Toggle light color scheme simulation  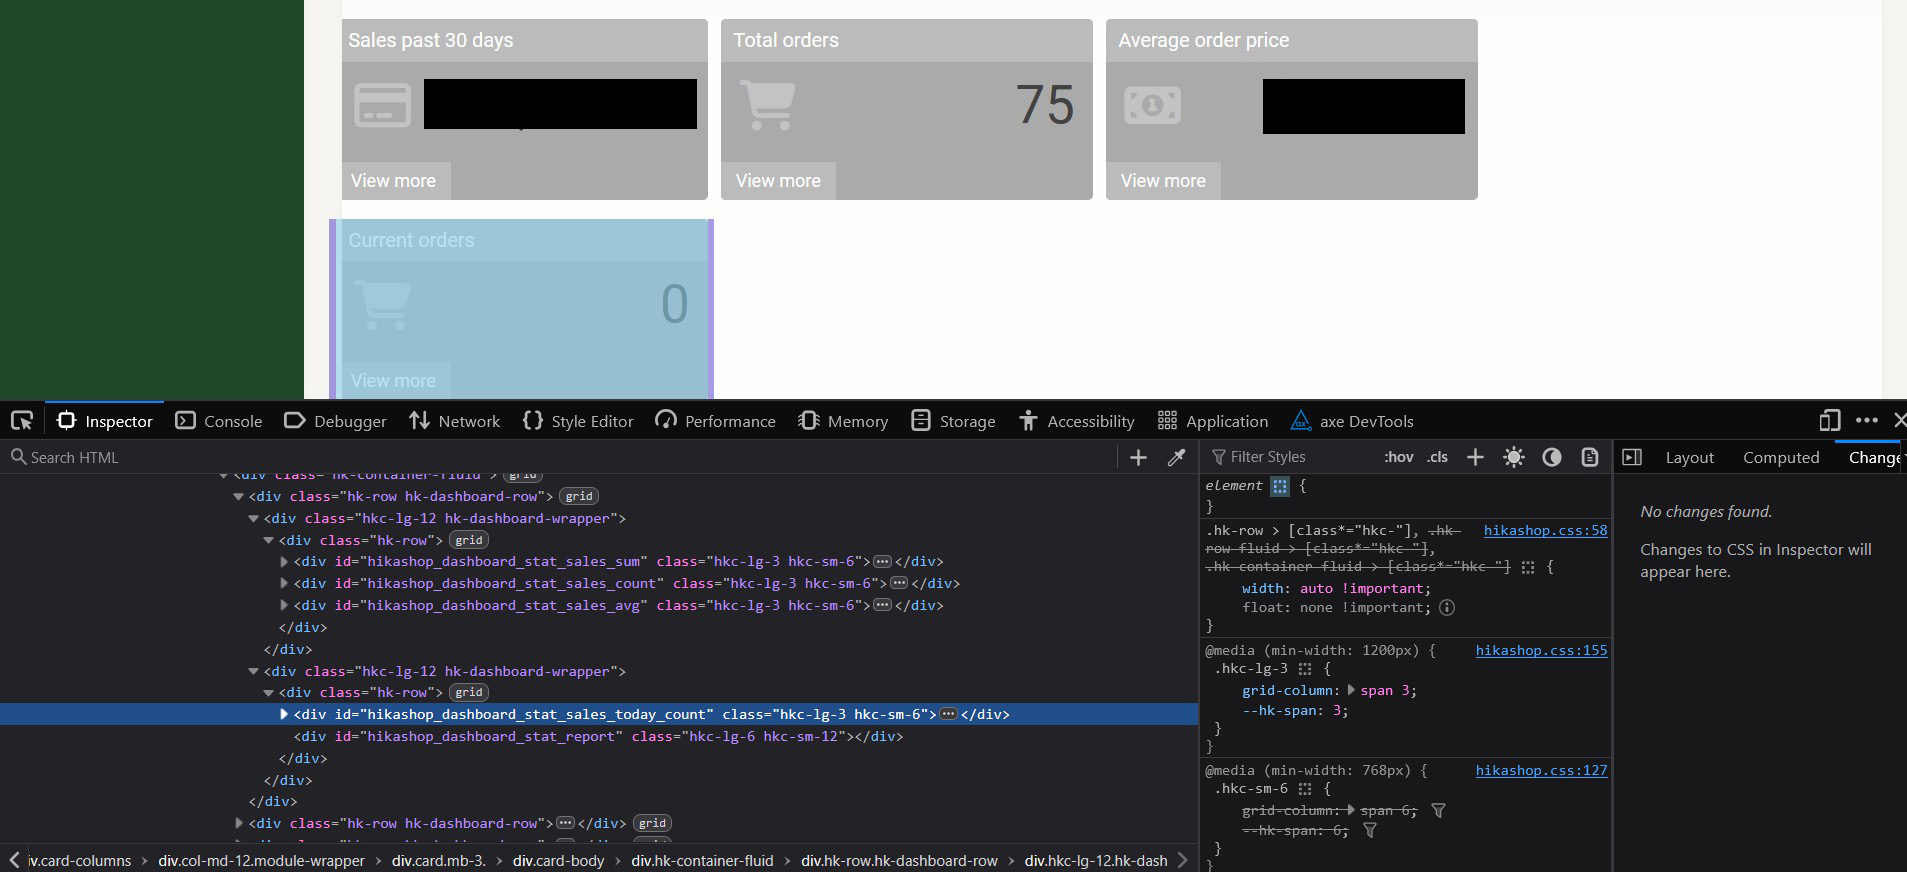(x=1514, y=457)
